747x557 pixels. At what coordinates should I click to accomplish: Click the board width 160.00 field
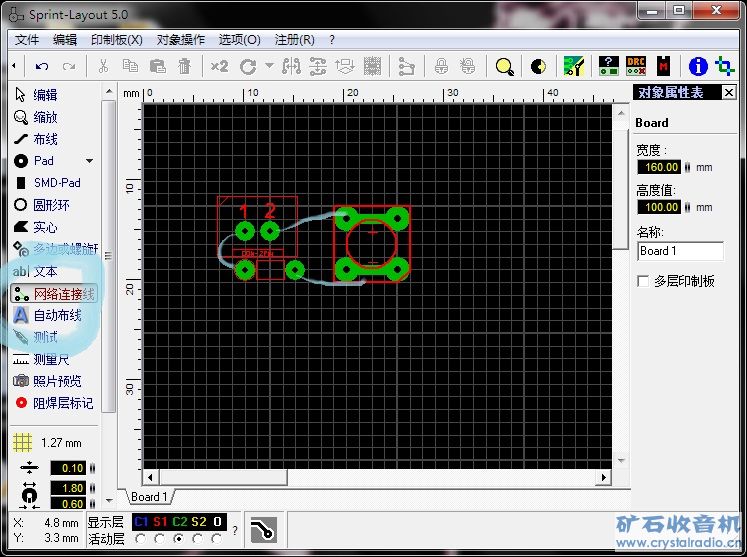pyautogui.click(x=659, y=167)
